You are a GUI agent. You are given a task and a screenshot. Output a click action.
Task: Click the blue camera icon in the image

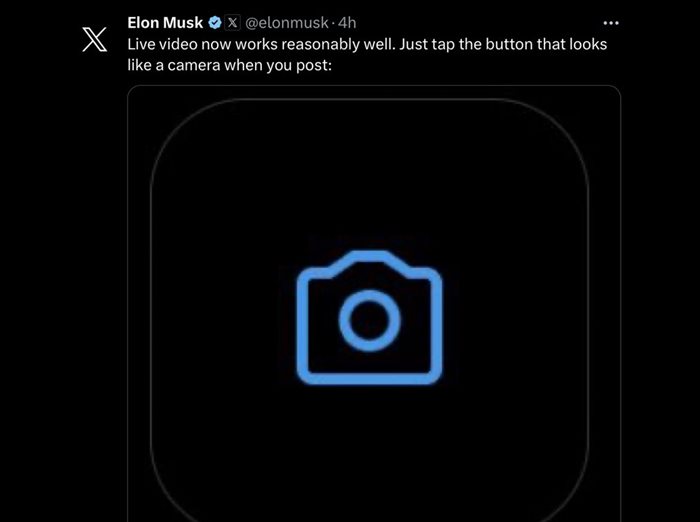[369, 316]
